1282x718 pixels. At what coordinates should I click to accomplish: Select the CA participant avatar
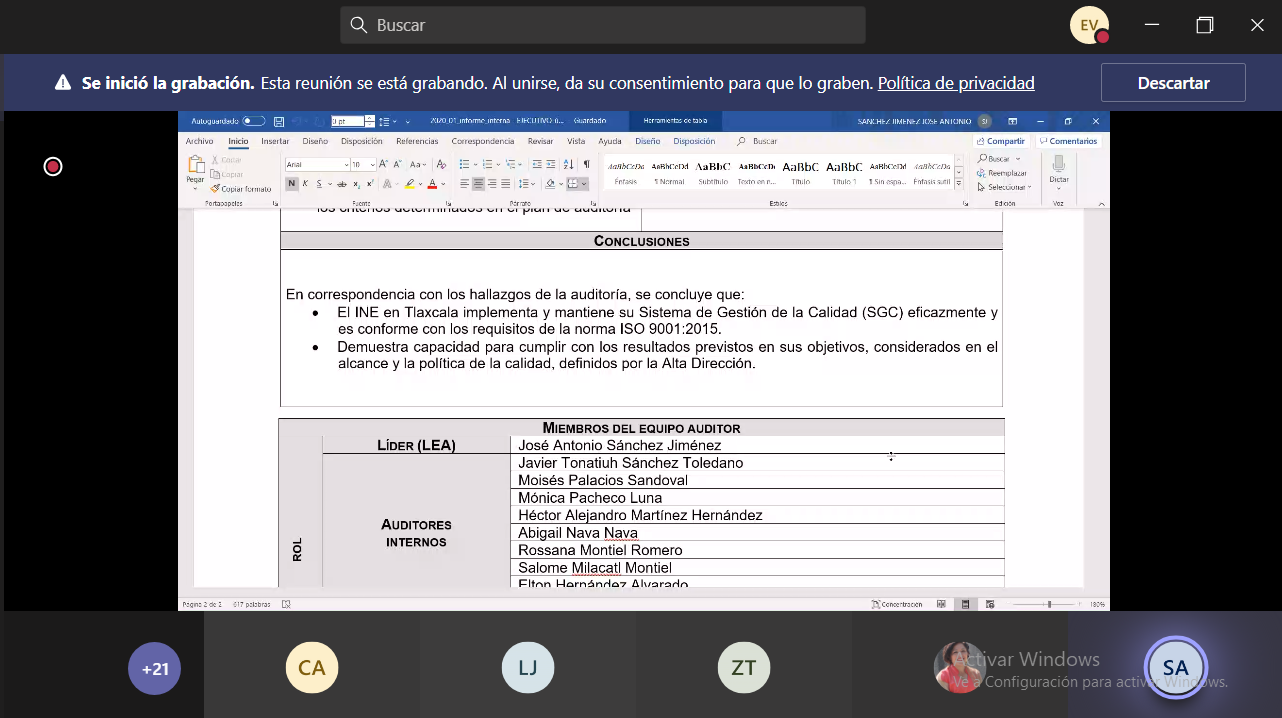pos(312,668)
